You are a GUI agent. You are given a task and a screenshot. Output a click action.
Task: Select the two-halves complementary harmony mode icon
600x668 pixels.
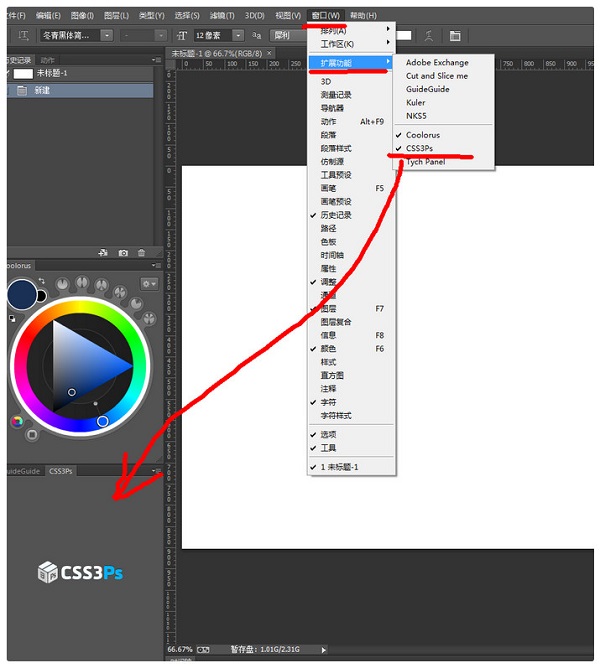pos(82,282)
